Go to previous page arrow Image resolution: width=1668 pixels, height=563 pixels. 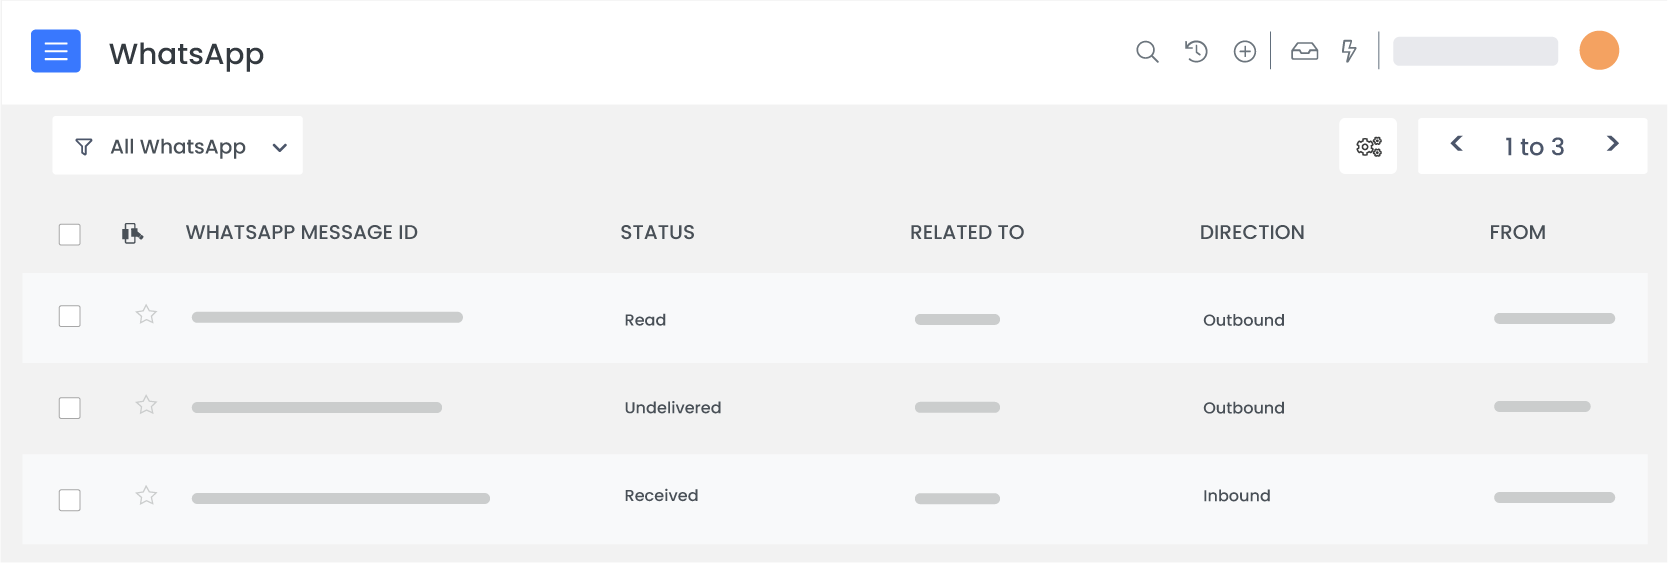coord(1457,144)
